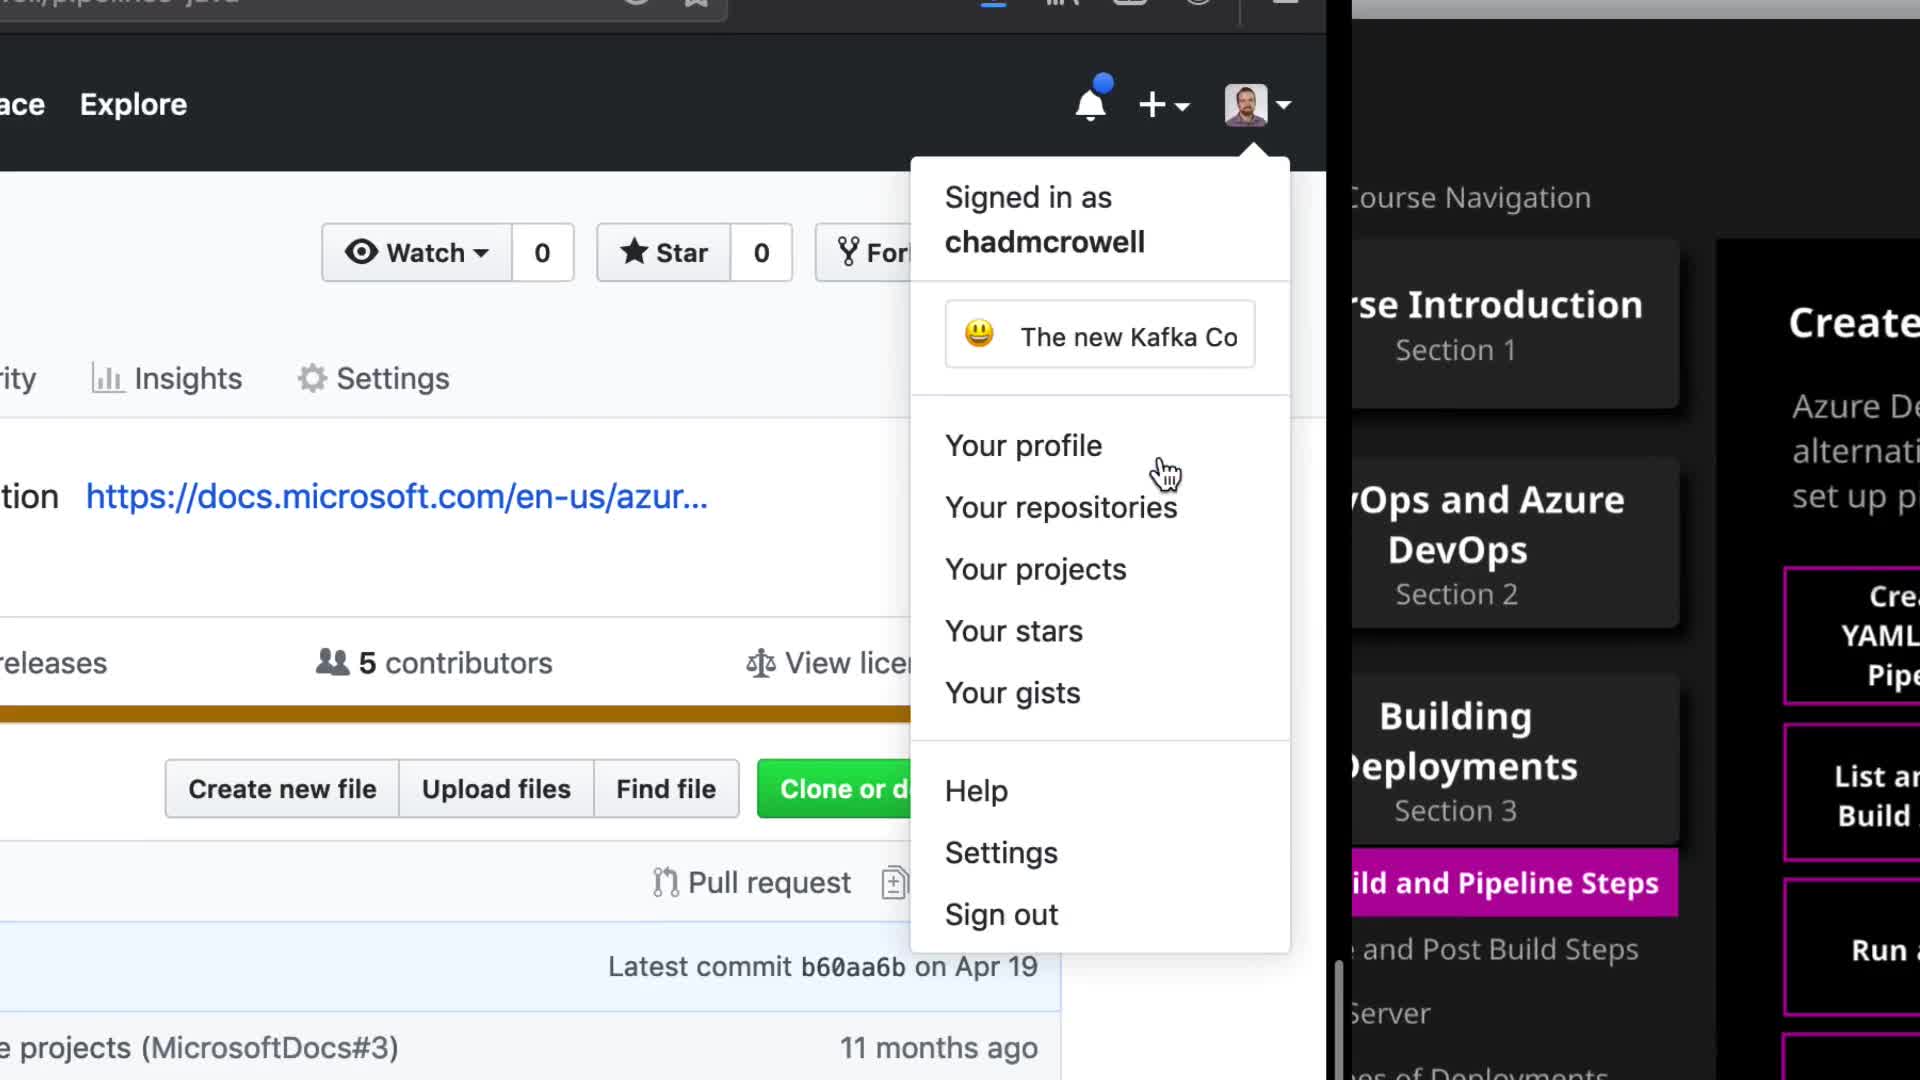Click Sign out in dropdown
Viewport: 1920px width, 1080px height.
coord(1001,914)
